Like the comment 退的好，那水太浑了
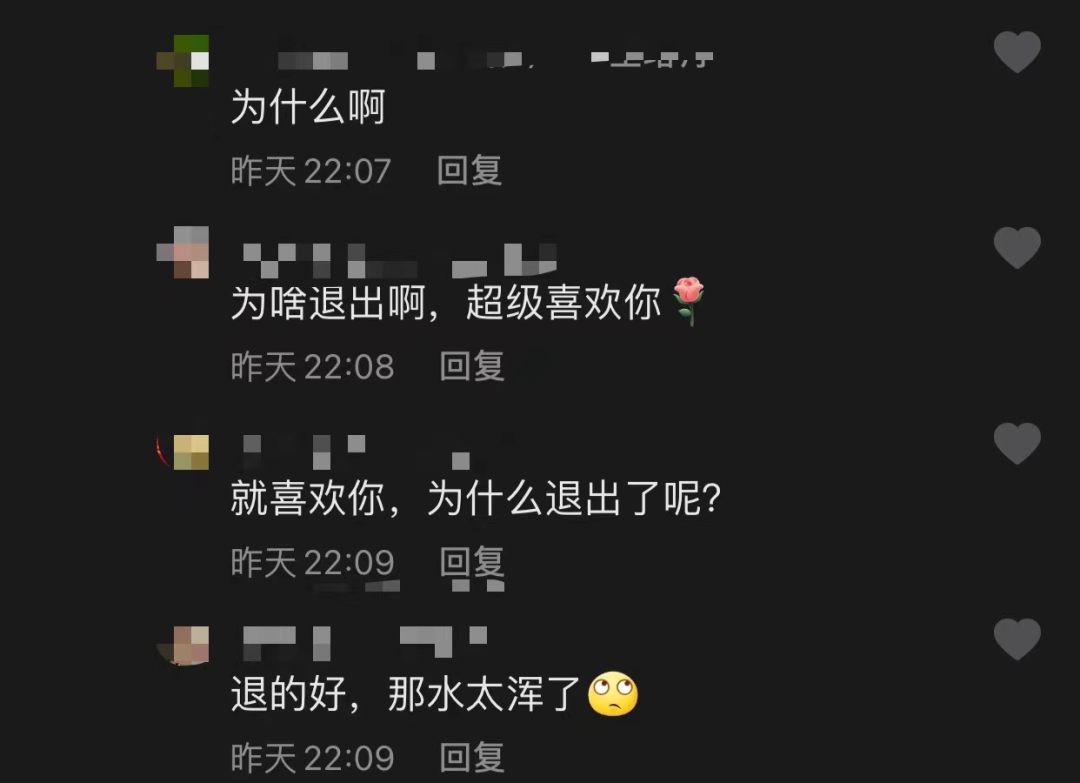Screen dimensions: 1080x783 tap(1017, 638)
